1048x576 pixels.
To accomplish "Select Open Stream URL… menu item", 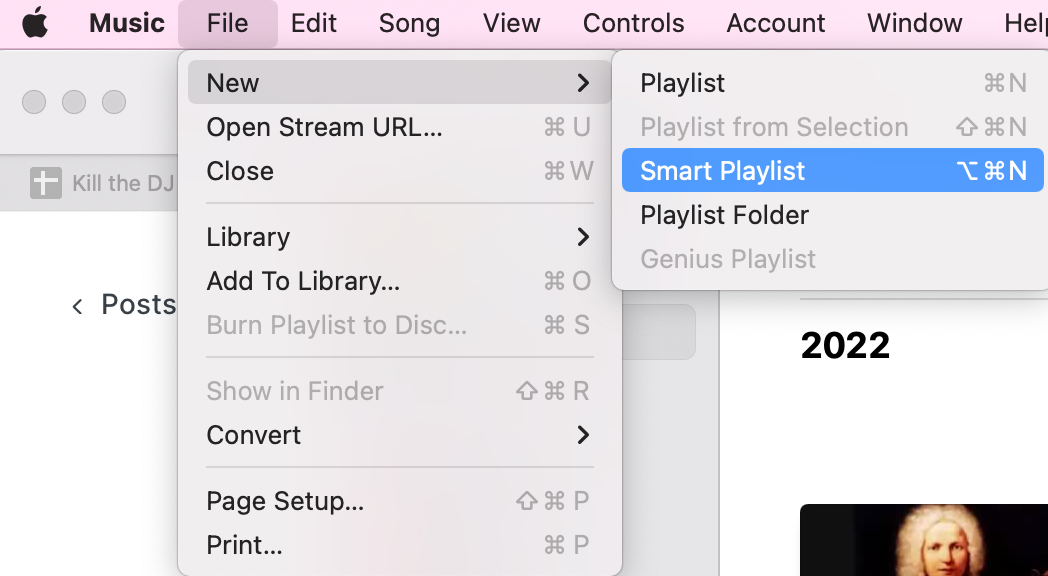I will 400,127.
